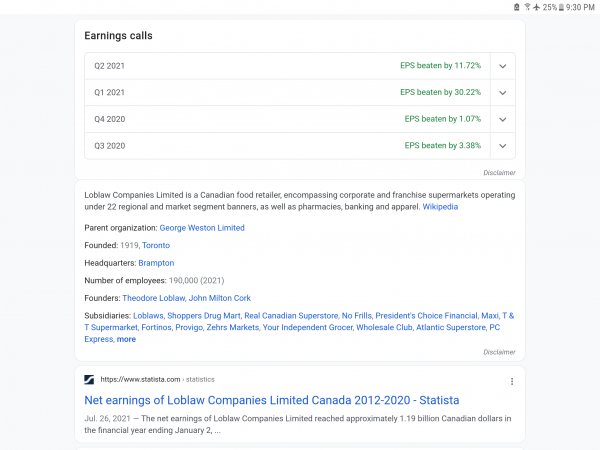Open the Wholesale Club subsidiary link
The width and height of the screenshot is (600, 450).
tap(384, 328)
